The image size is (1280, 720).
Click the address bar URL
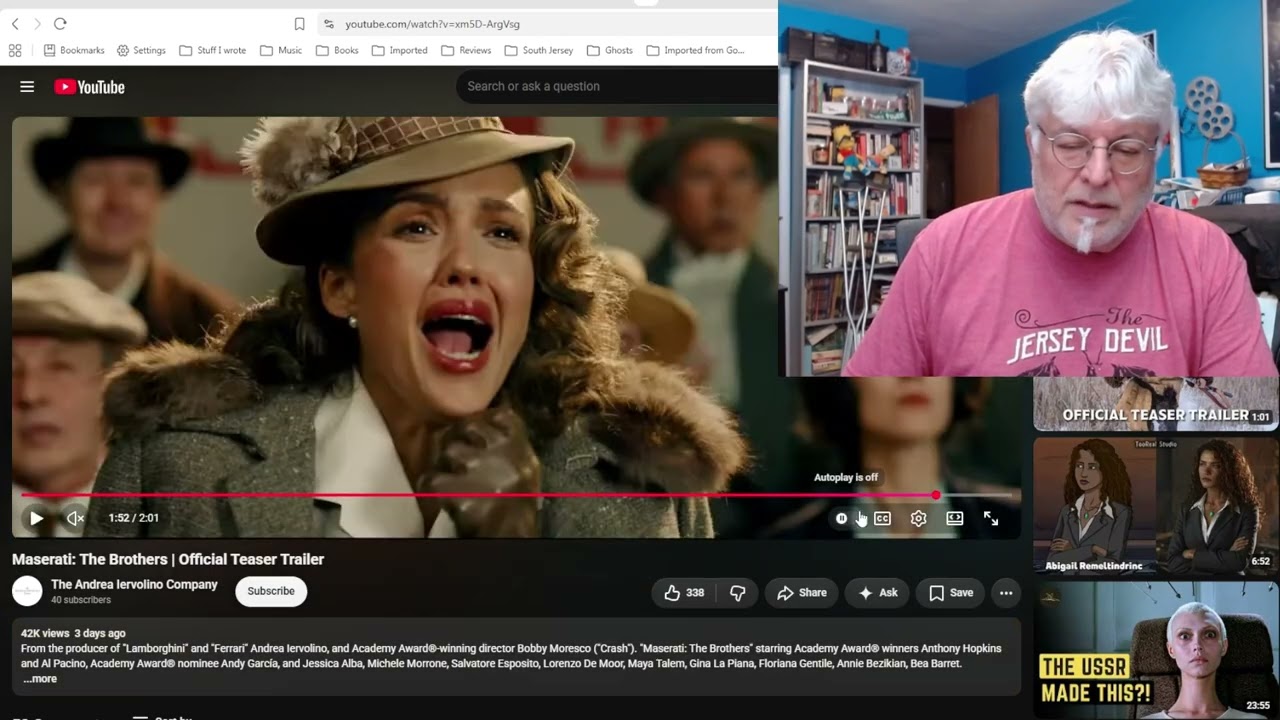432,24
